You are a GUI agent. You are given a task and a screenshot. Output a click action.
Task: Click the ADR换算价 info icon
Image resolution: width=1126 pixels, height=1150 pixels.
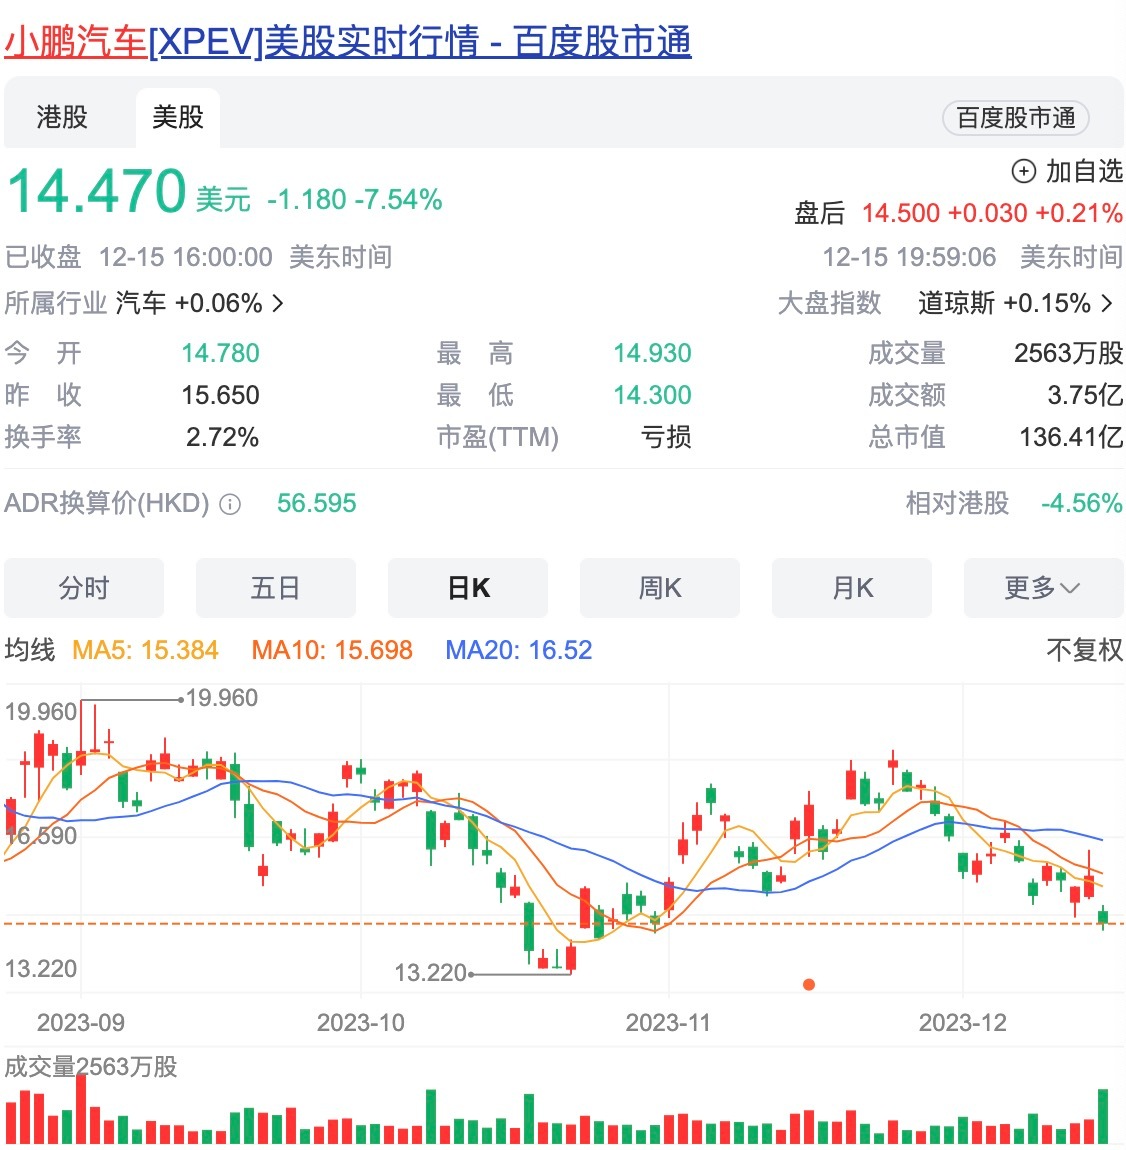[230, 504]
